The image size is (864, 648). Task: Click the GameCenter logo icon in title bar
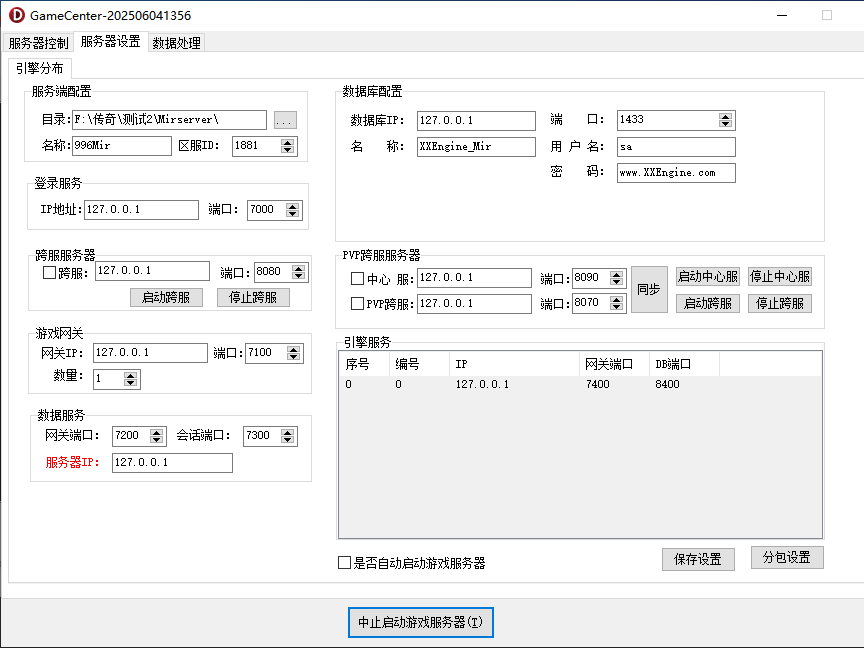coord(17,15)
